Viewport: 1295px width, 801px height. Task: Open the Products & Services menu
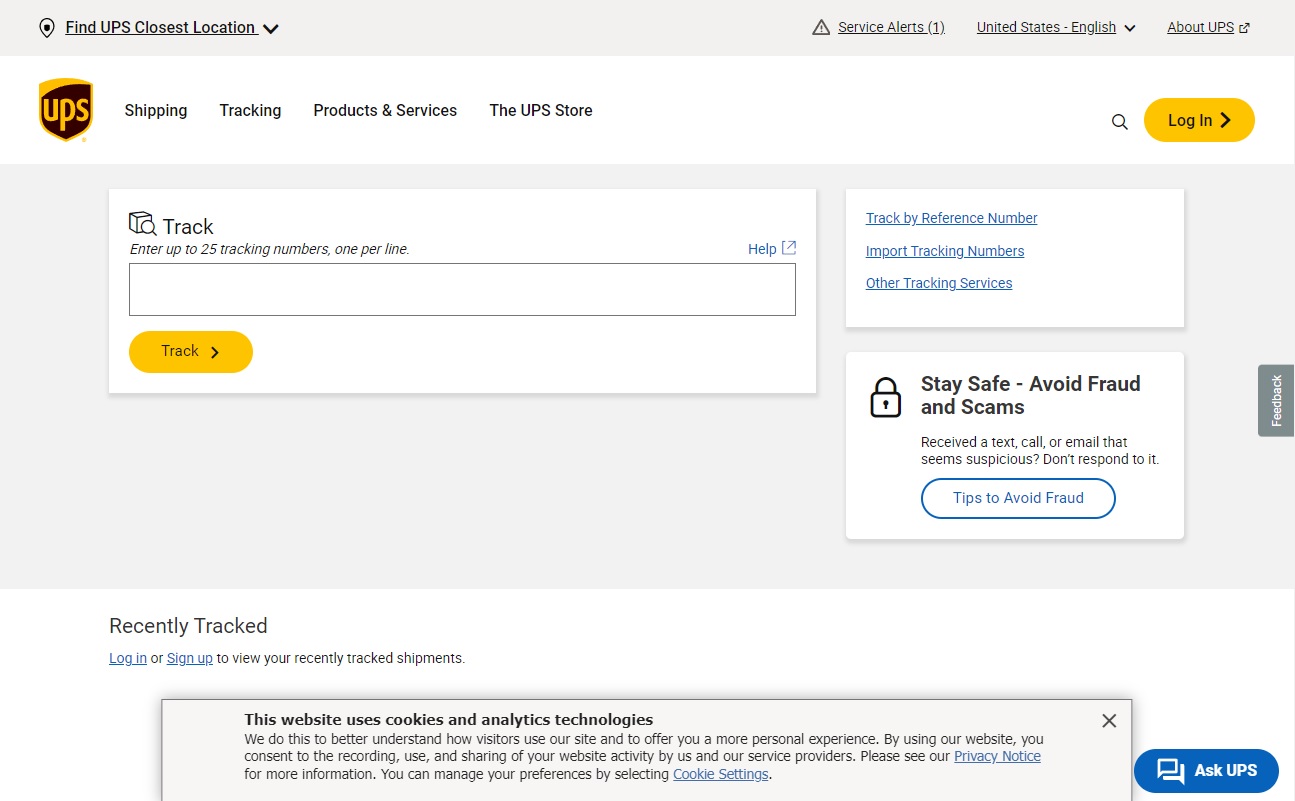385,110
